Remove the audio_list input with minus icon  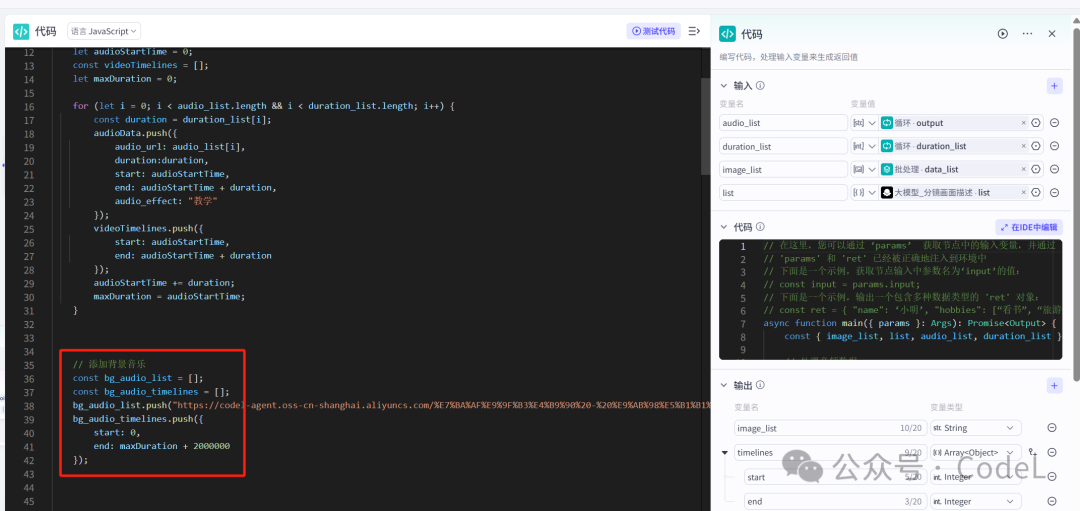(1054, 123)
